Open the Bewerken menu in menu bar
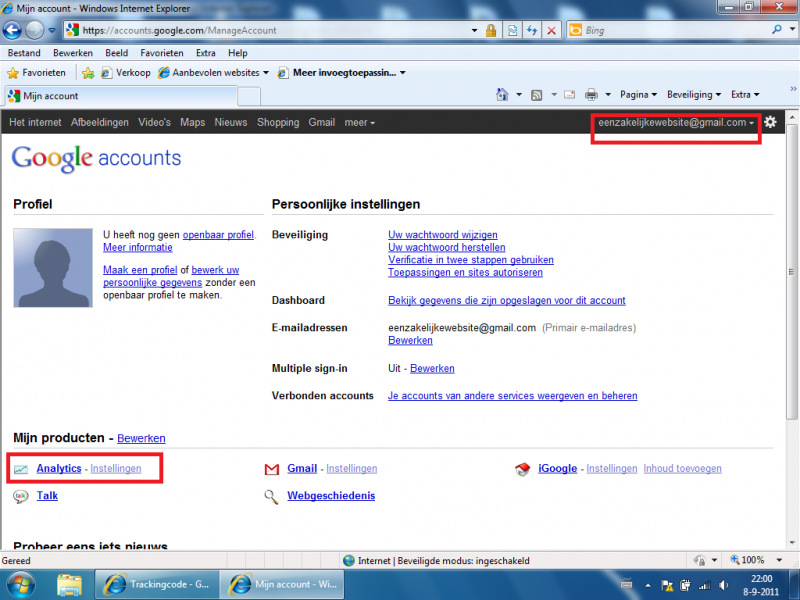 point(73,53)
